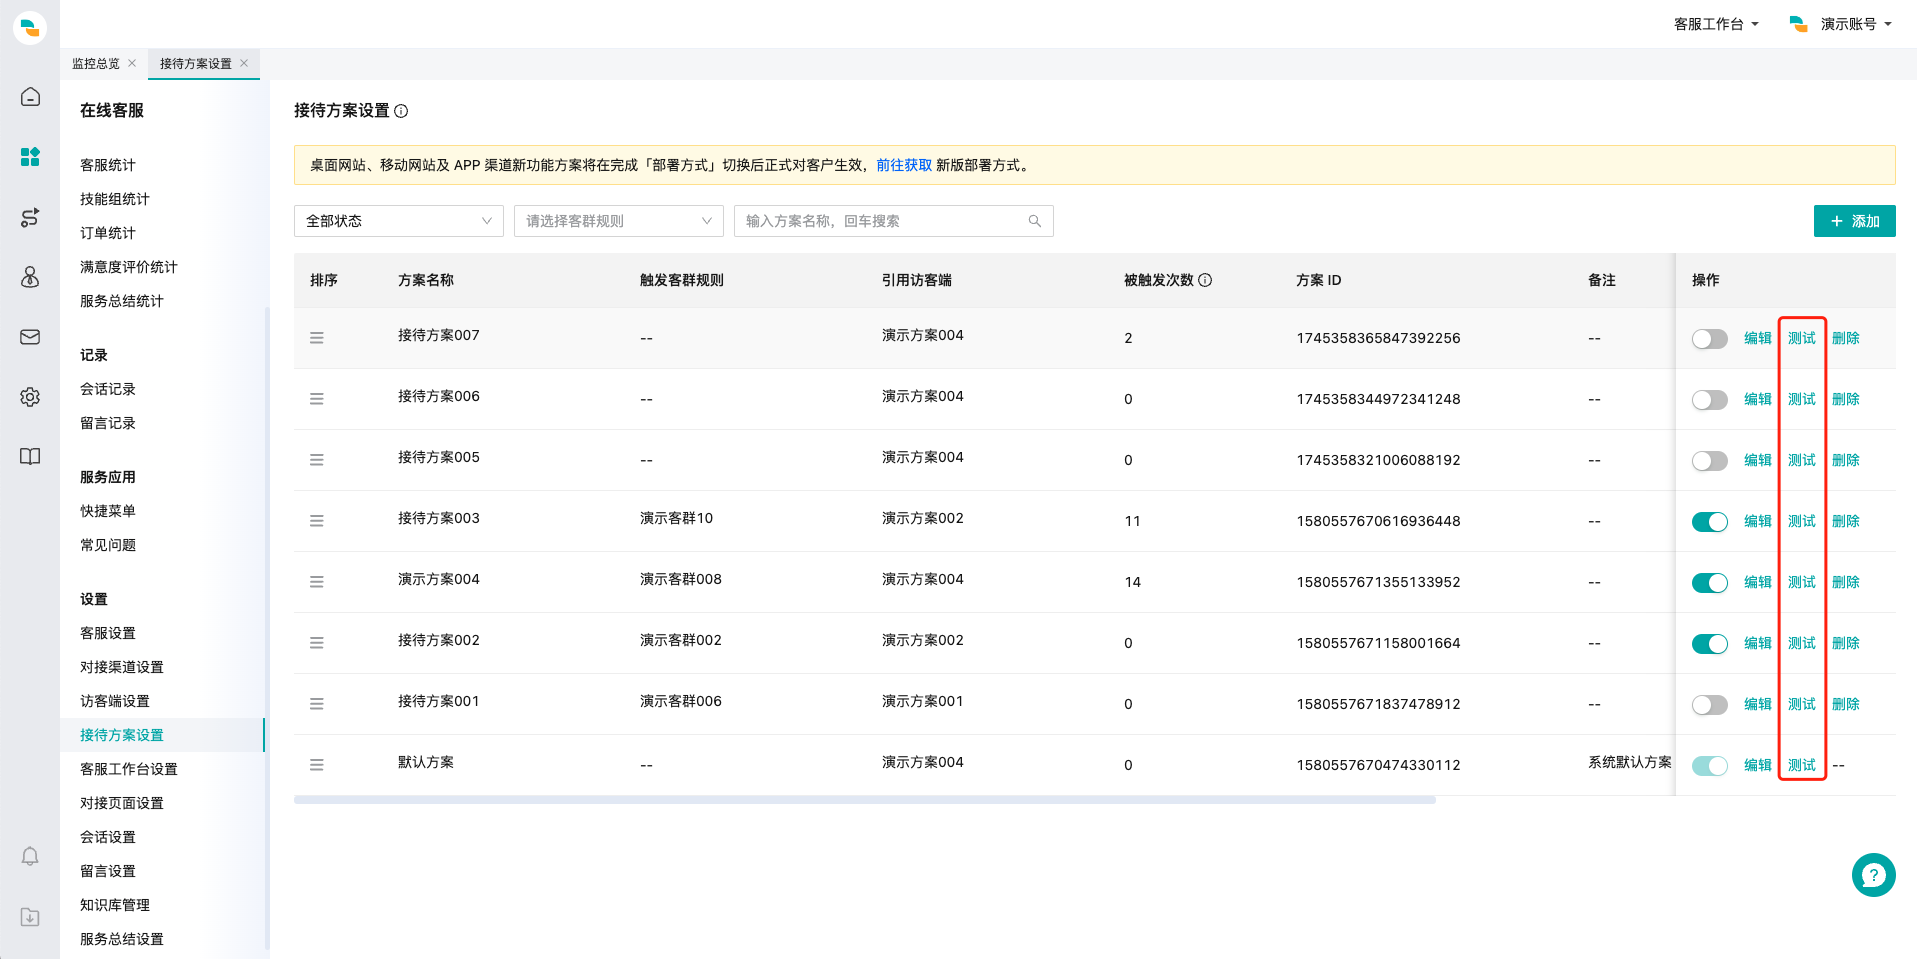
Task: Focus the 输入方案名称 search field
Action: click(894, 221)
